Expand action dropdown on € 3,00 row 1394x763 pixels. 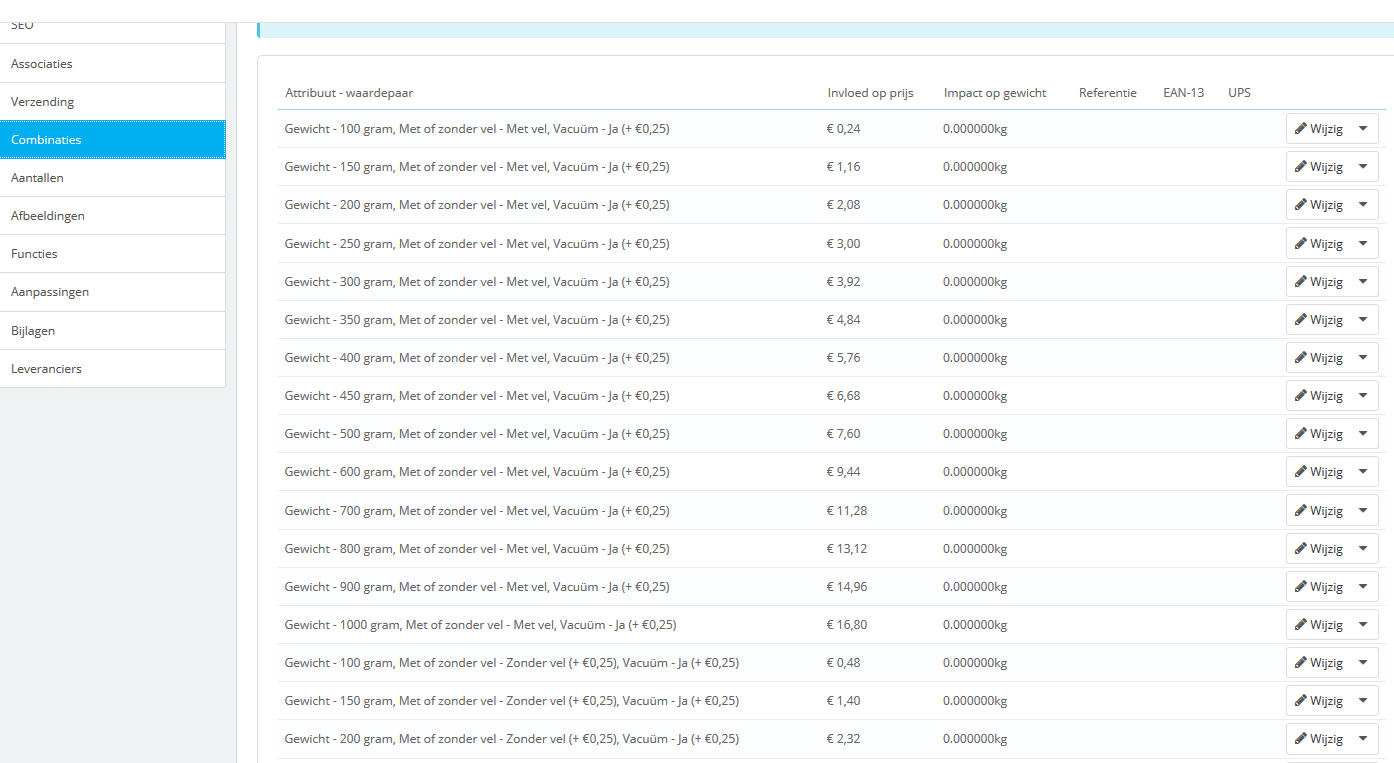(1363, 243)
